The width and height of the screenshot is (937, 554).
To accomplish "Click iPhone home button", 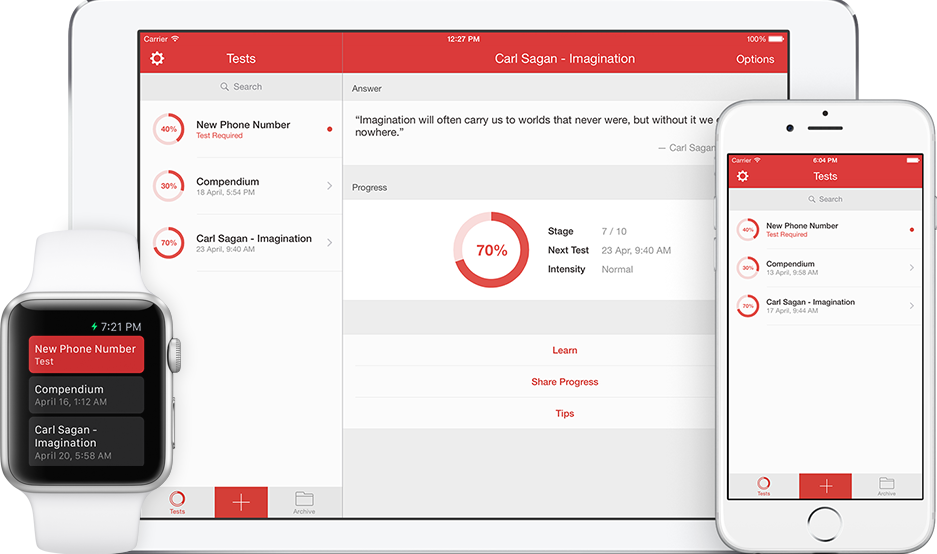I will [825, 525].
